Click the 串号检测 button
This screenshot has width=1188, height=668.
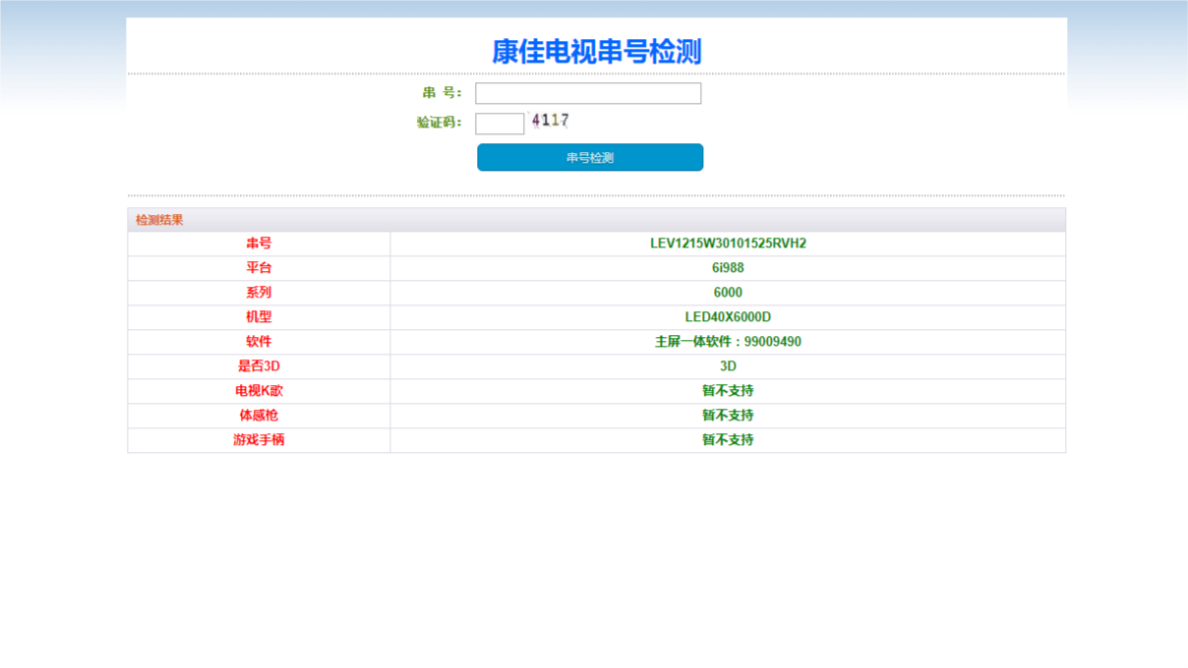[x=590, y=158]
